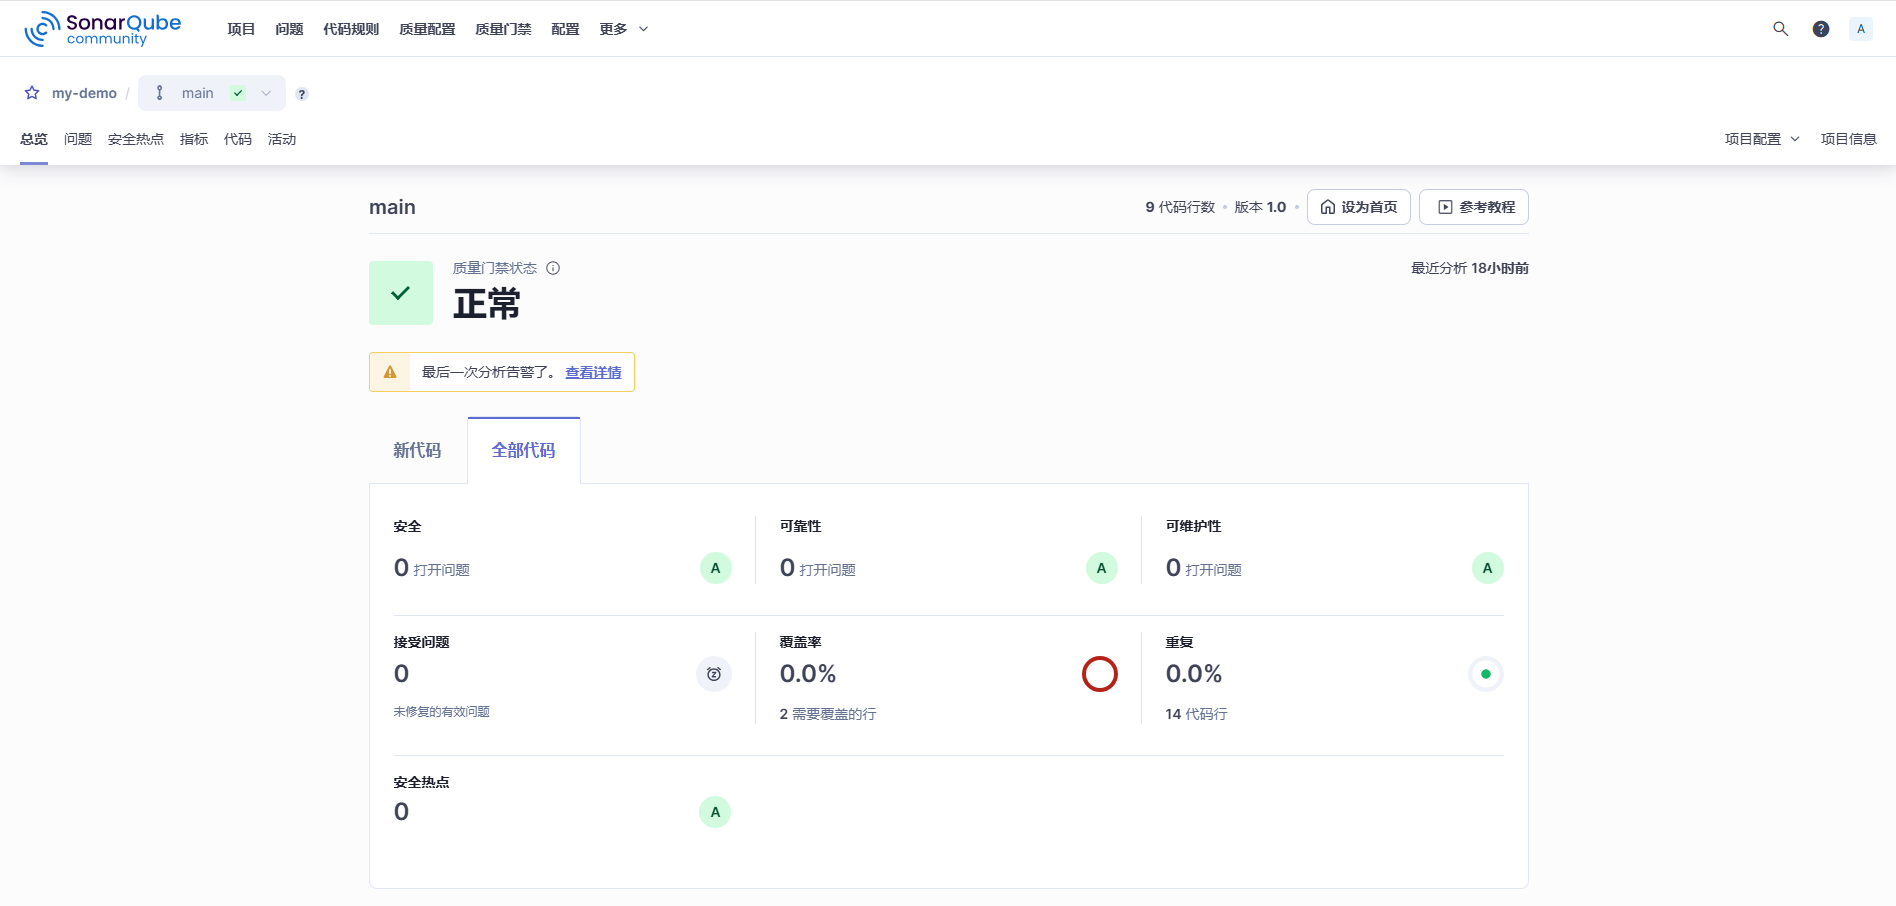Switch to the 新代码 tab
1896x906 pixels.
(417, 450)
